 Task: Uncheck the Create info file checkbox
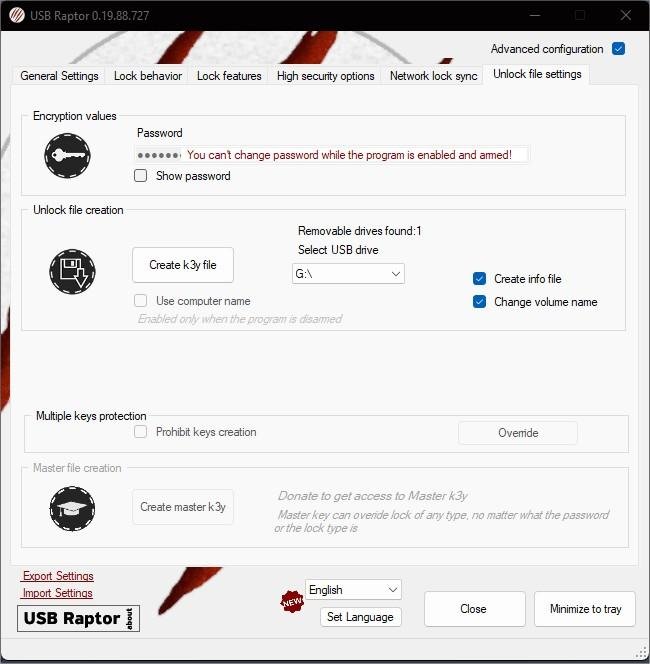point(479,279)
